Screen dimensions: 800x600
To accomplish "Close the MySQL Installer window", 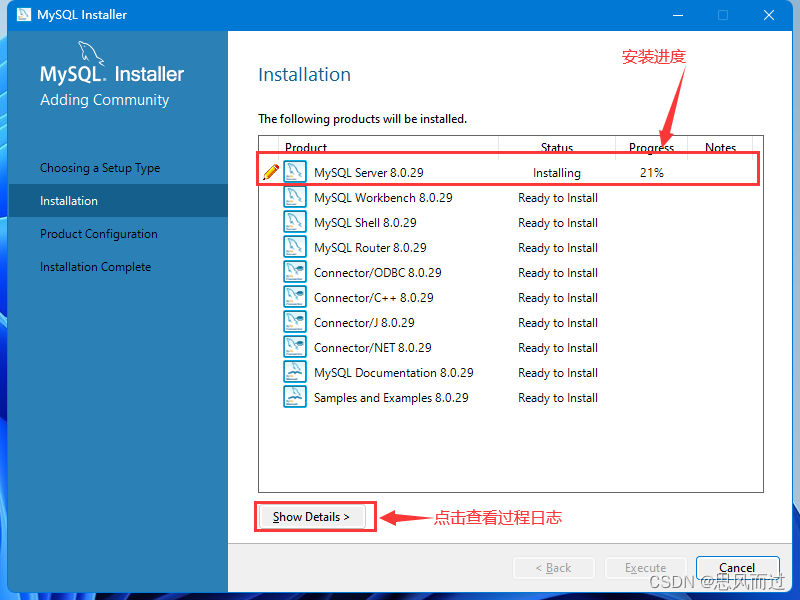I will coord(768,15).
